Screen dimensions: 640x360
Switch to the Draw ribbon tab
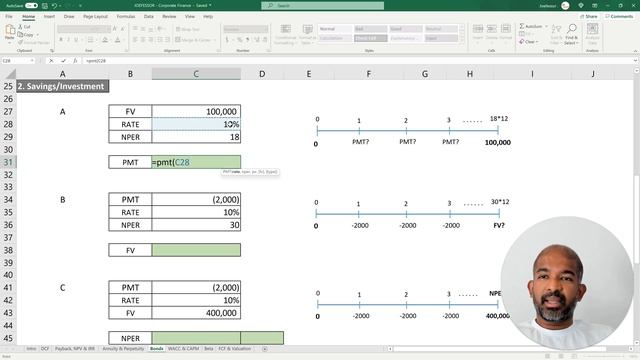[x=69, y=17]
